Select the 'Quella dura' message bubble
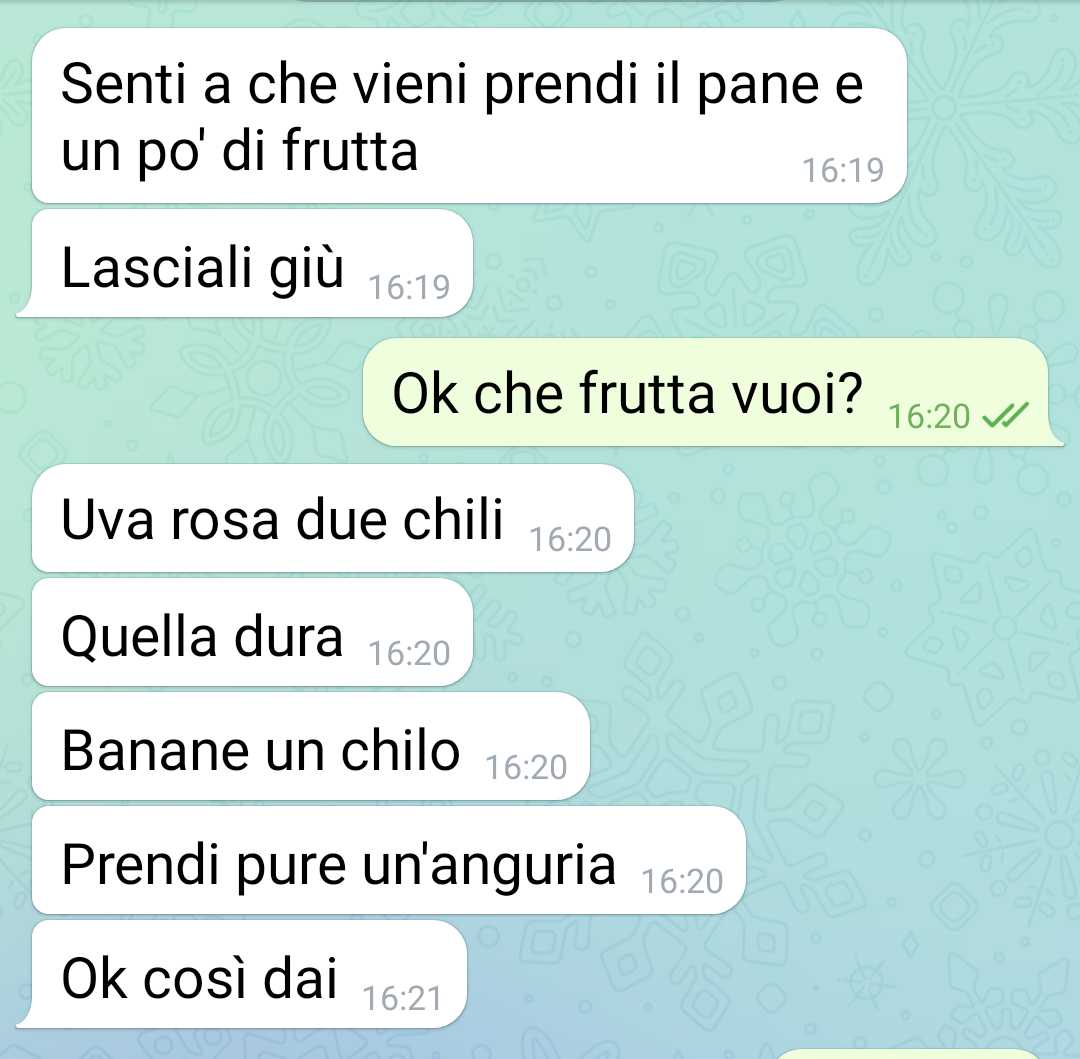The width and height of the screenshot is (1080, 1059). [x=252, y=633]
